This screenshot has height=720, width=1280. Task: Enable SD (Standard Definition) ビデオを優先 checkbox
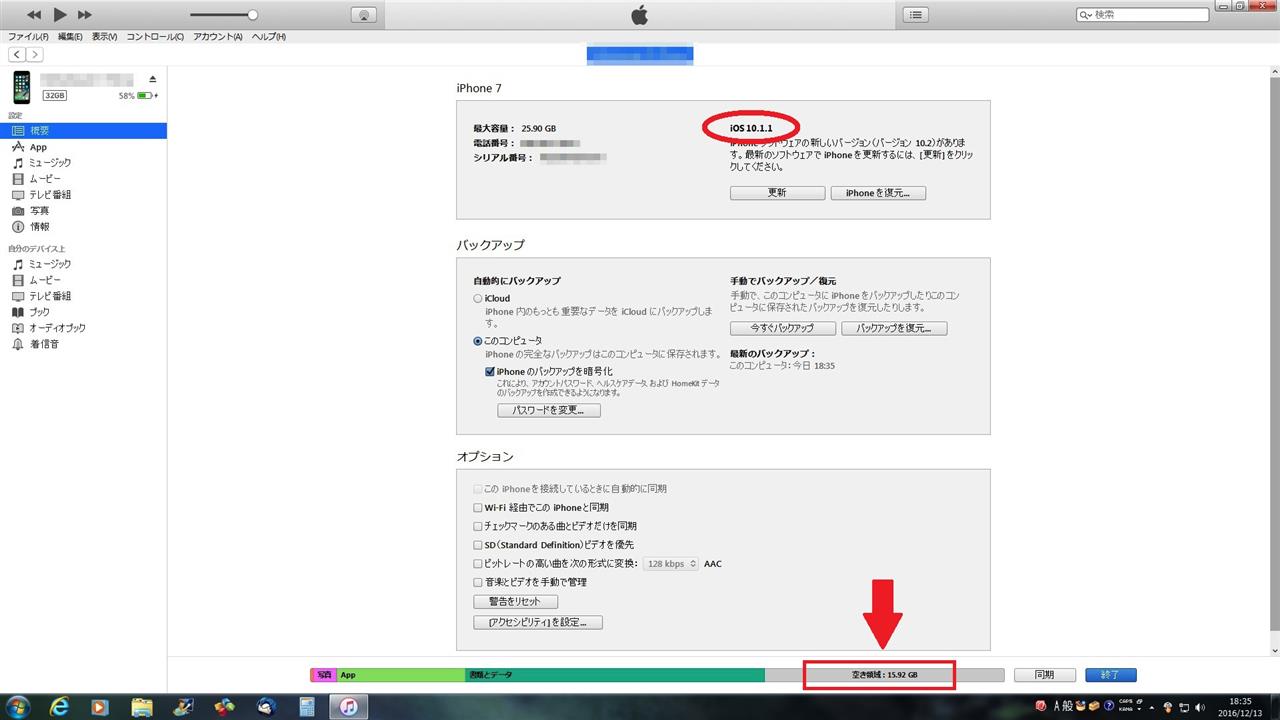(x=478, y=545)
